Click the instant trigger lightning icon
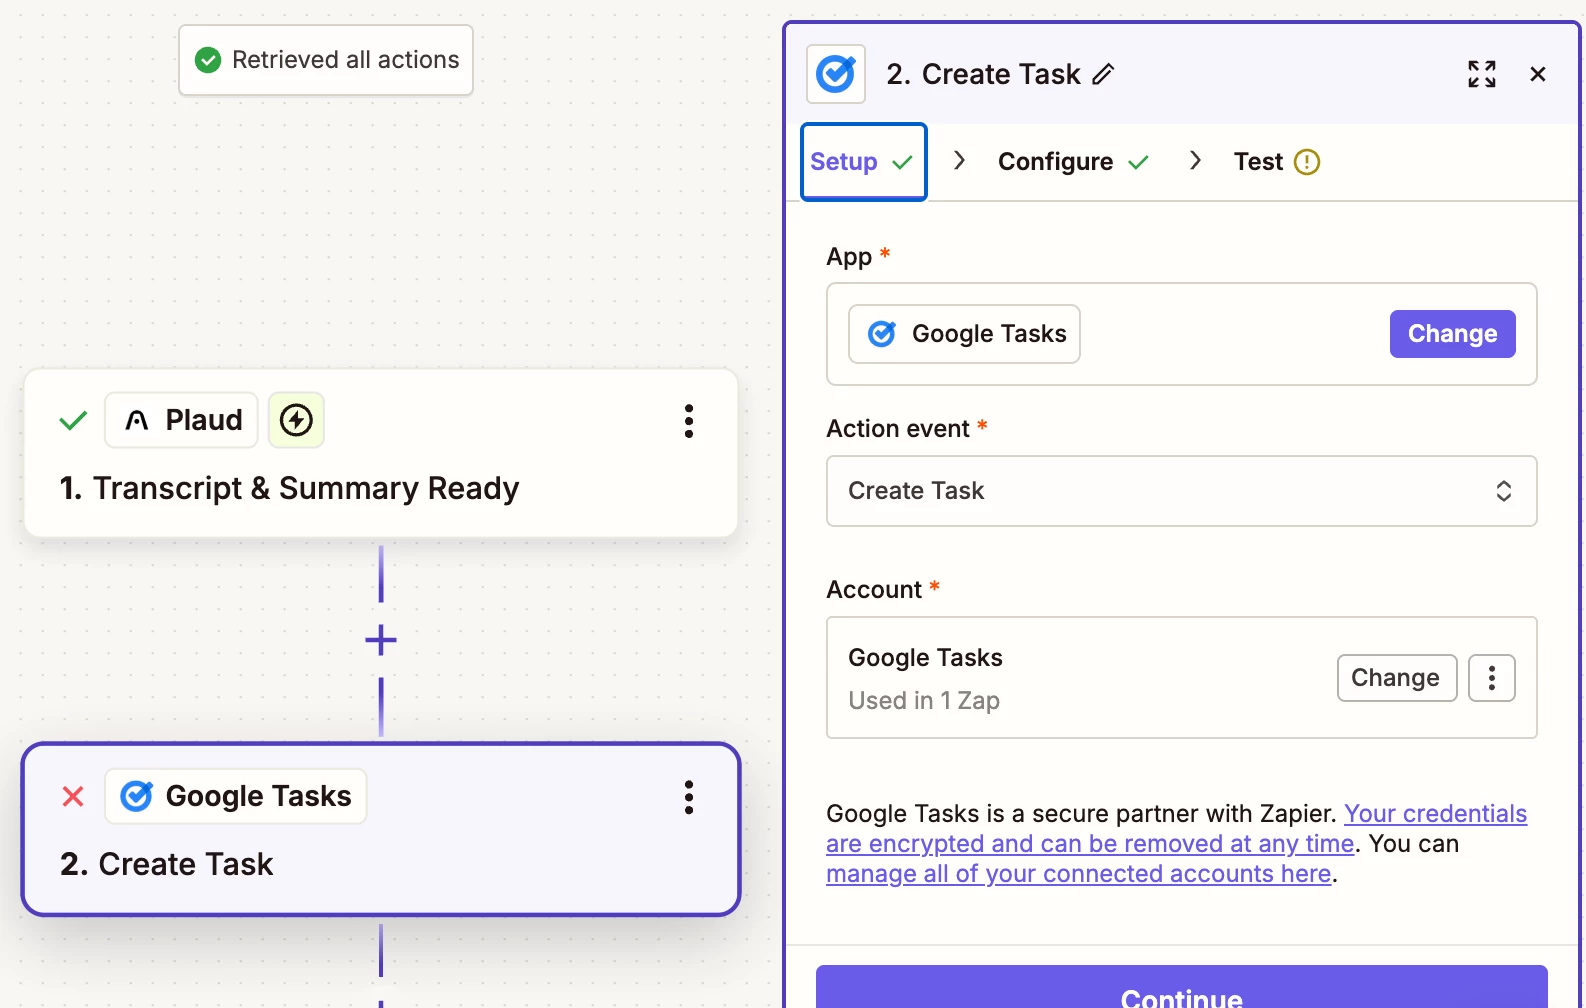Viewport: 1586px width, 1008px height. (x=296, y=420)
